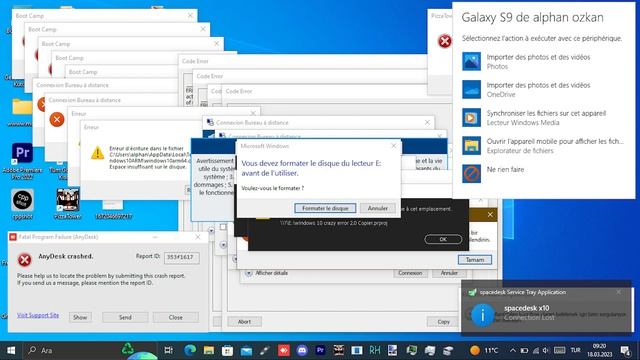Image resolution: width=640 pixels, height=360 pixels.
Task: Open the weather widget showing 11°C
Action: tap(484, 350)
